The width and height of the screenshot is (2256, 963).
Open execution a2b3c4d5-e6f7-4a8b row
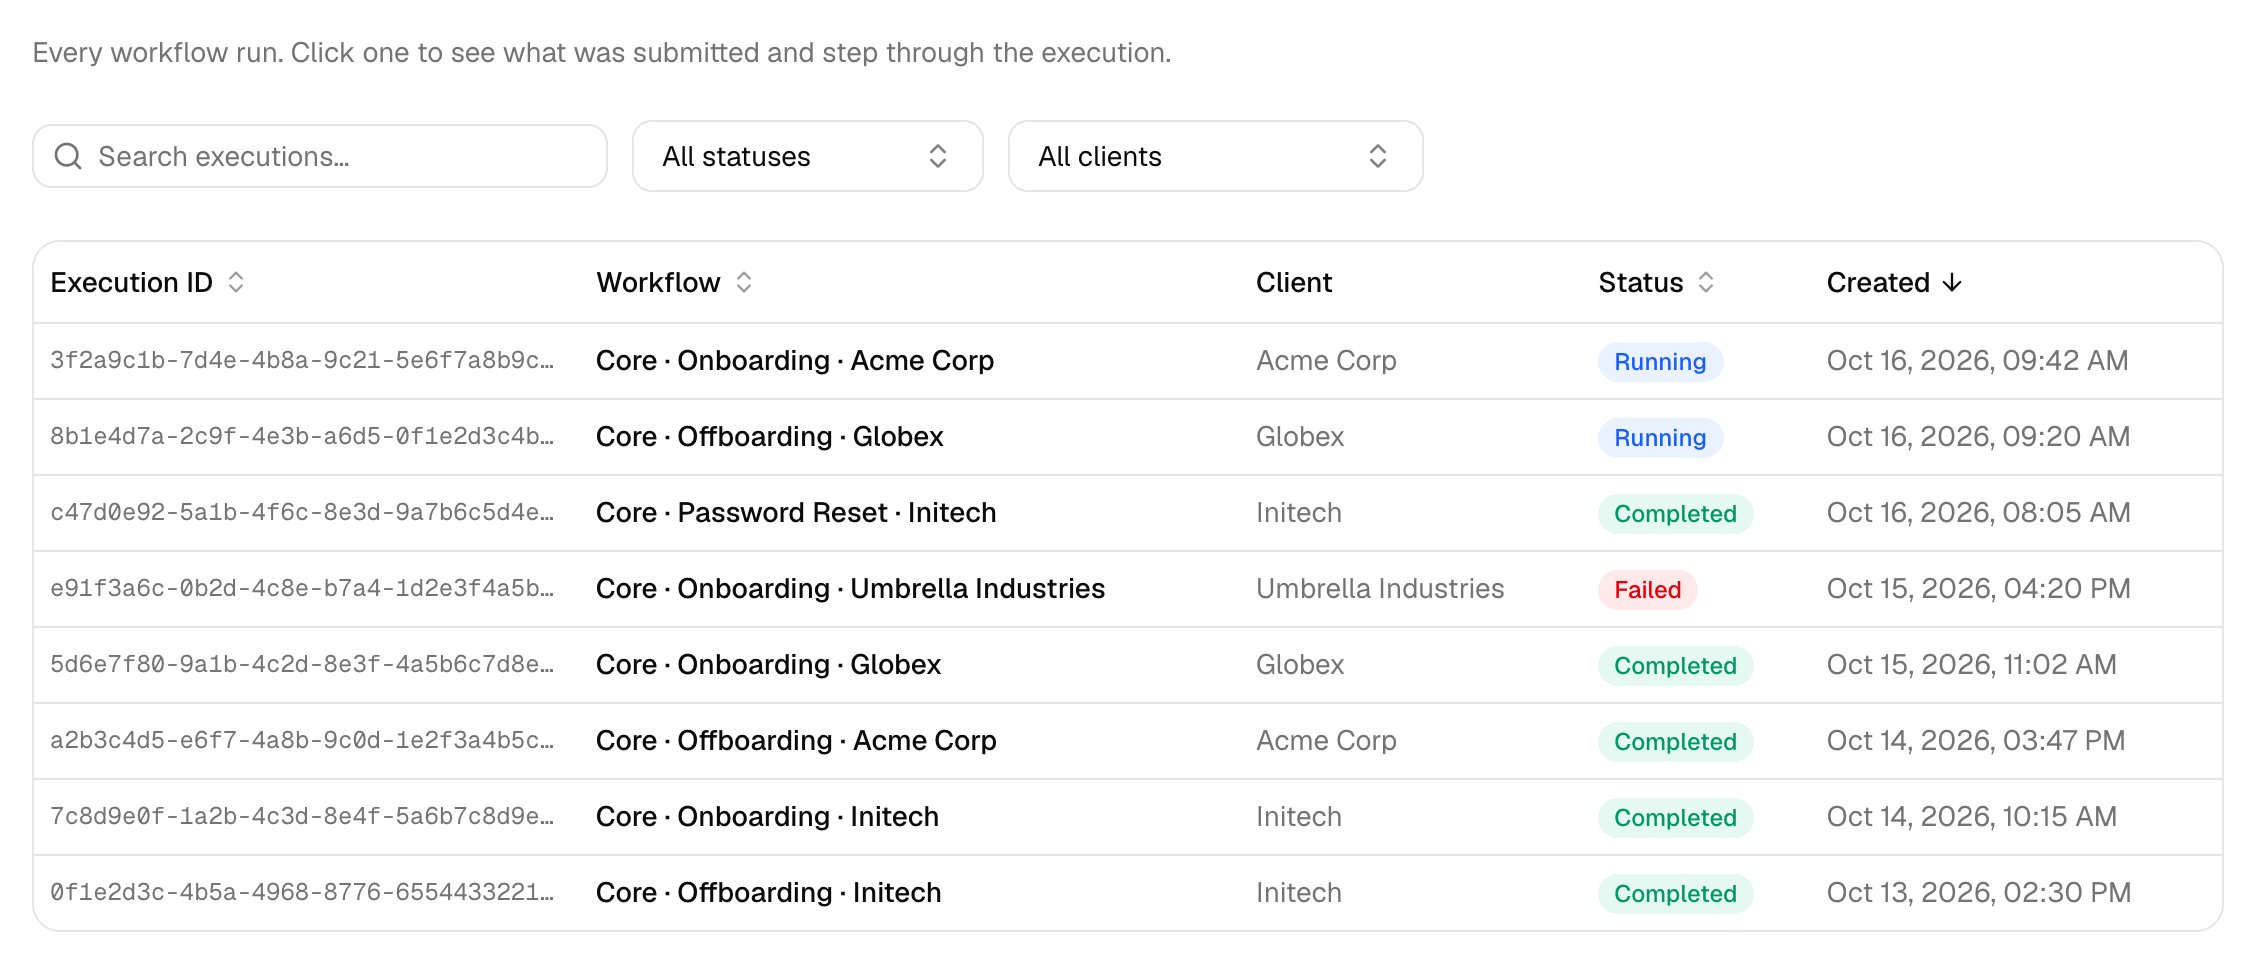pos(1128,741)
